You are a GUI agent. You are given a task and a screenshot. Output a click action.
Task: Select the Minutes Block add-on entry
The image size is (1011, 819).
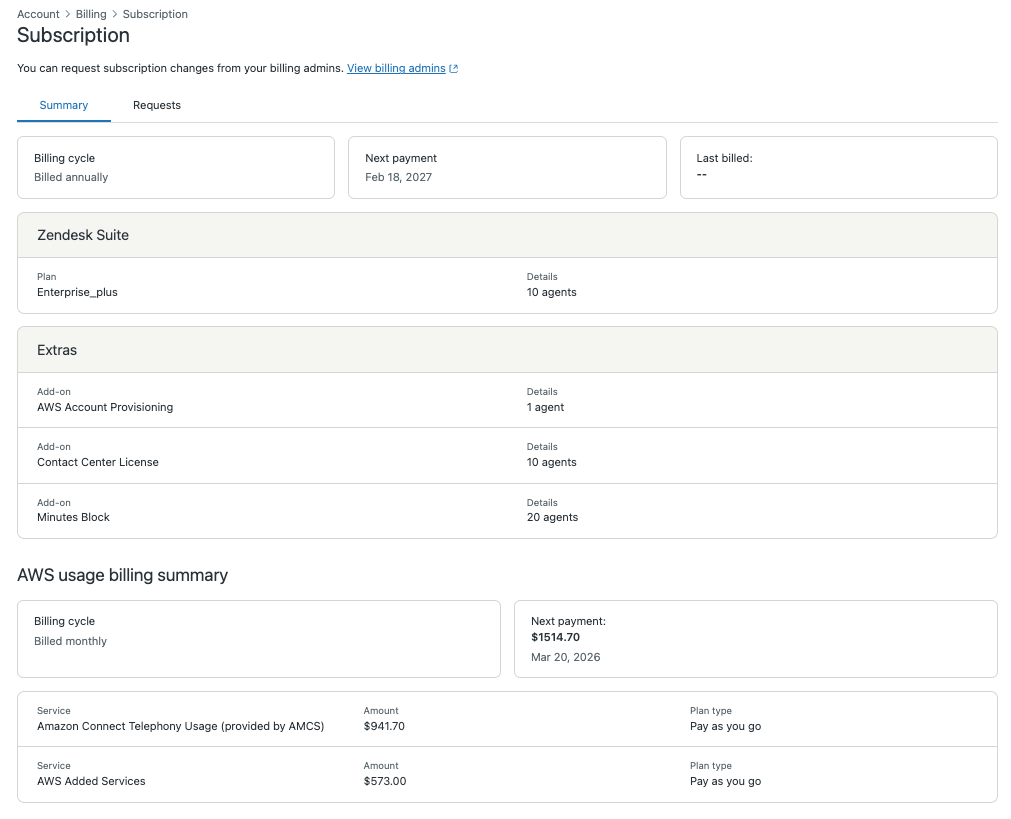pos(73,517)
